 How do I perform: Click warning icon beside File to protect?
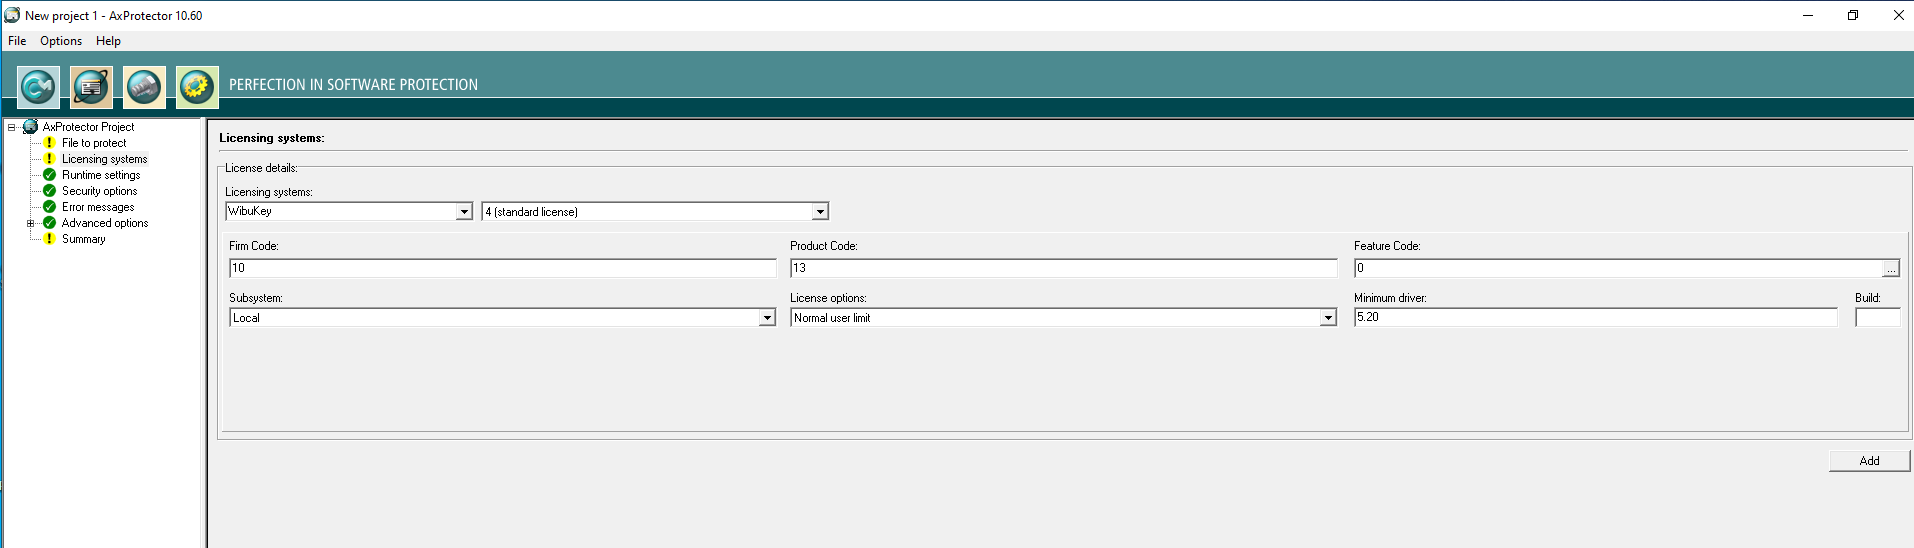(x=49, y=143)
